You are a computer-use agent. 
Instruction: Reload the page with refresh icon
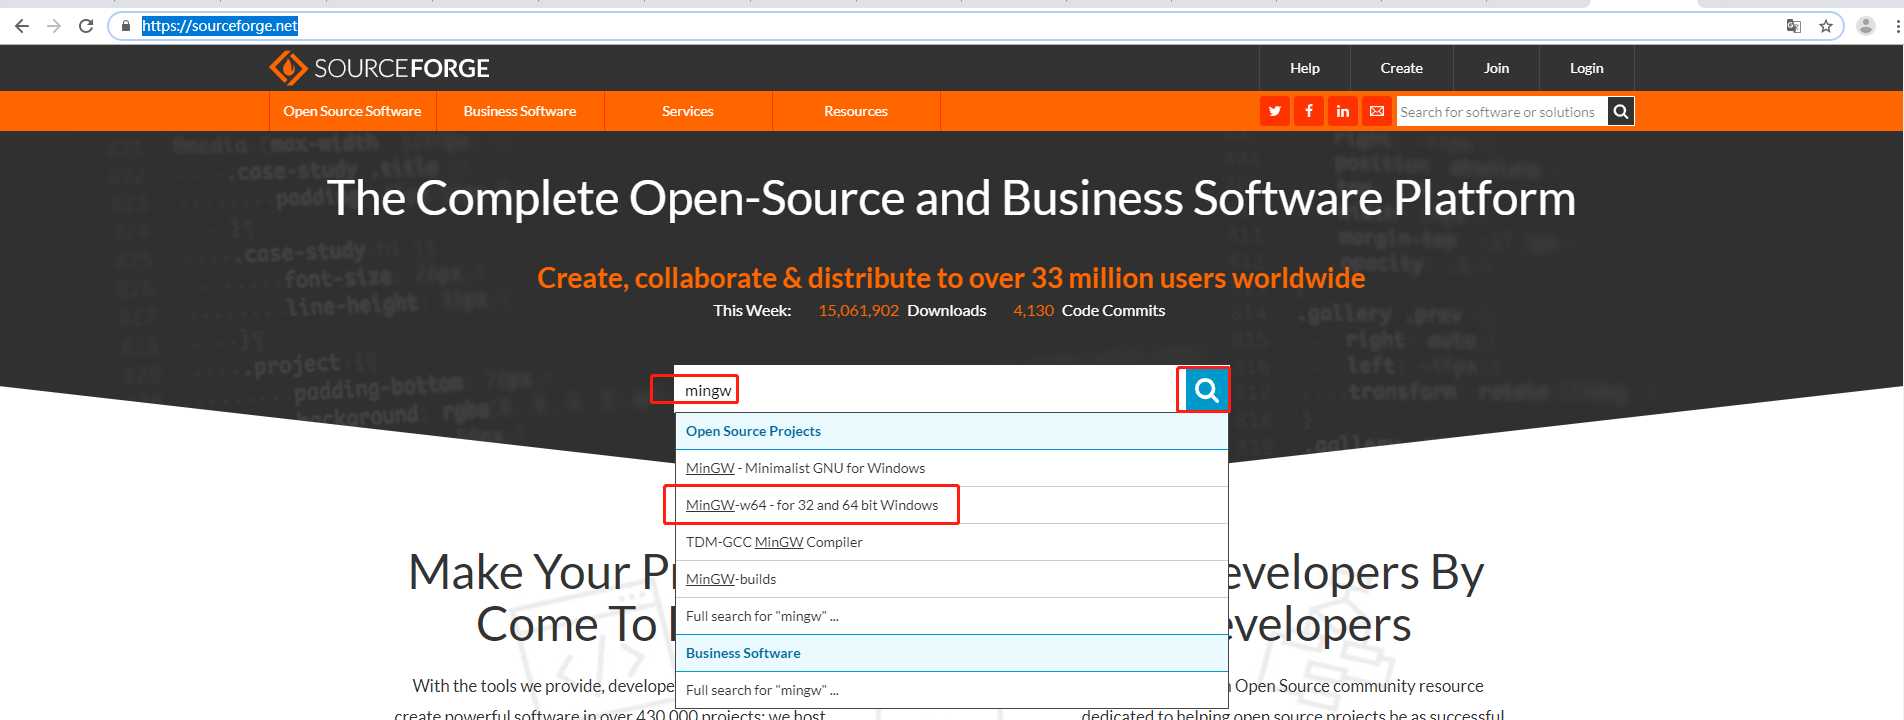click(x=86, y=26)
